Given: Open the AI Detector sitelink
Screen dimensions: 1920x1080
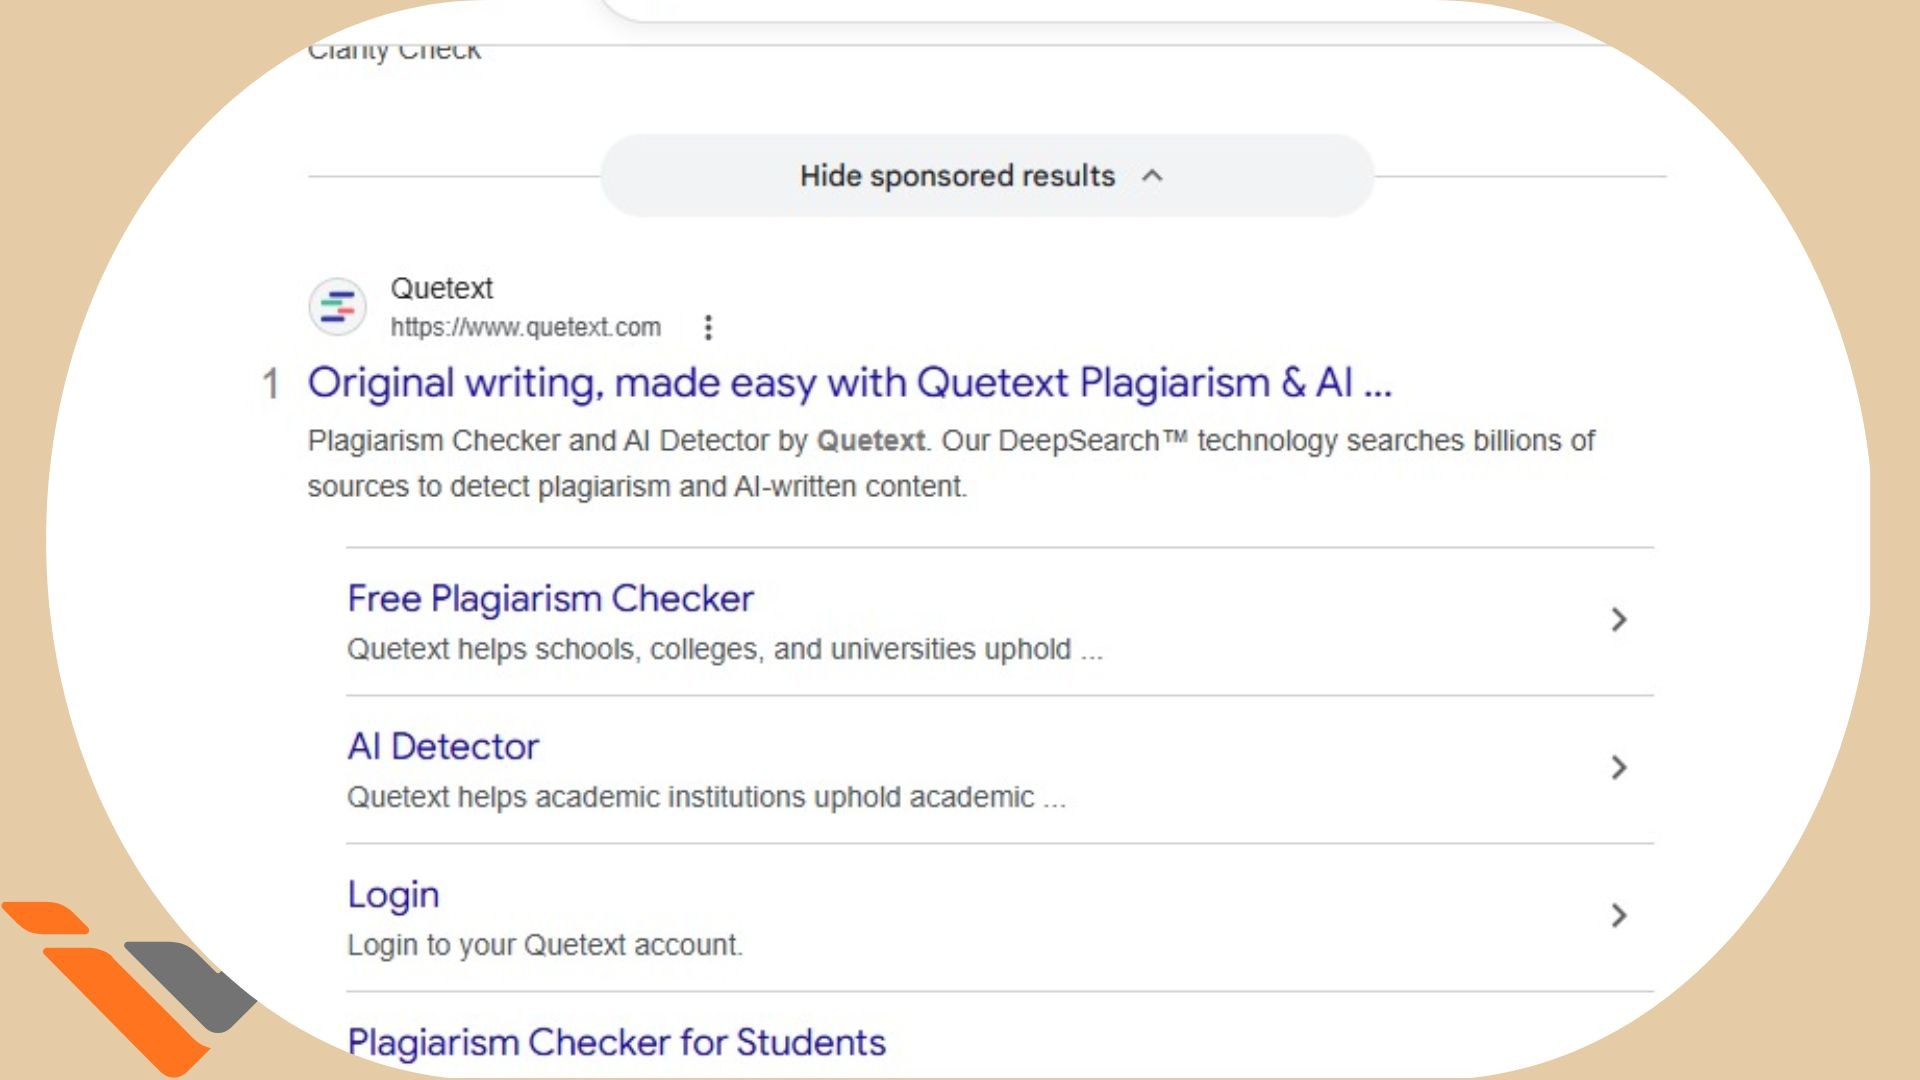Looking at the screenshot, I should (x=443, y=746).
